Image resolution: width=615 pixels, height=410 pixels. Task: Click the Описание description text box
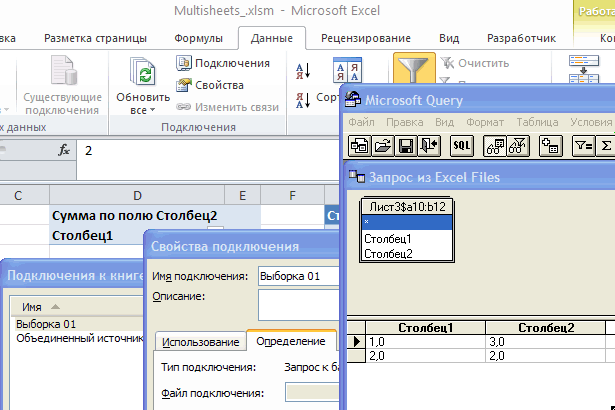pyautogui.click(x=299, y=305)
